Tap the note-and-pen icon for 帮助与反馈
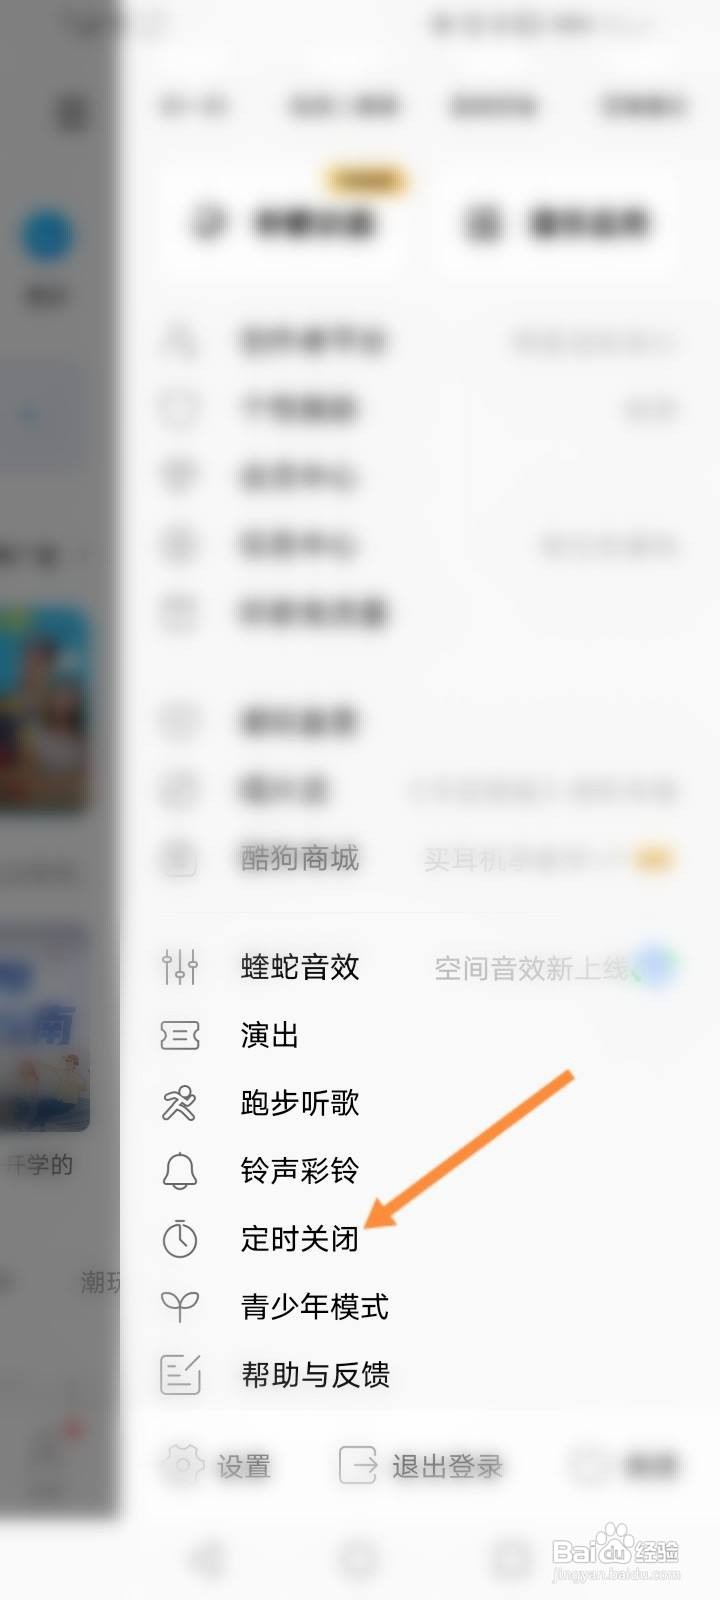Viewport: 720px width, 1600px height. [x=180, y=1374]
